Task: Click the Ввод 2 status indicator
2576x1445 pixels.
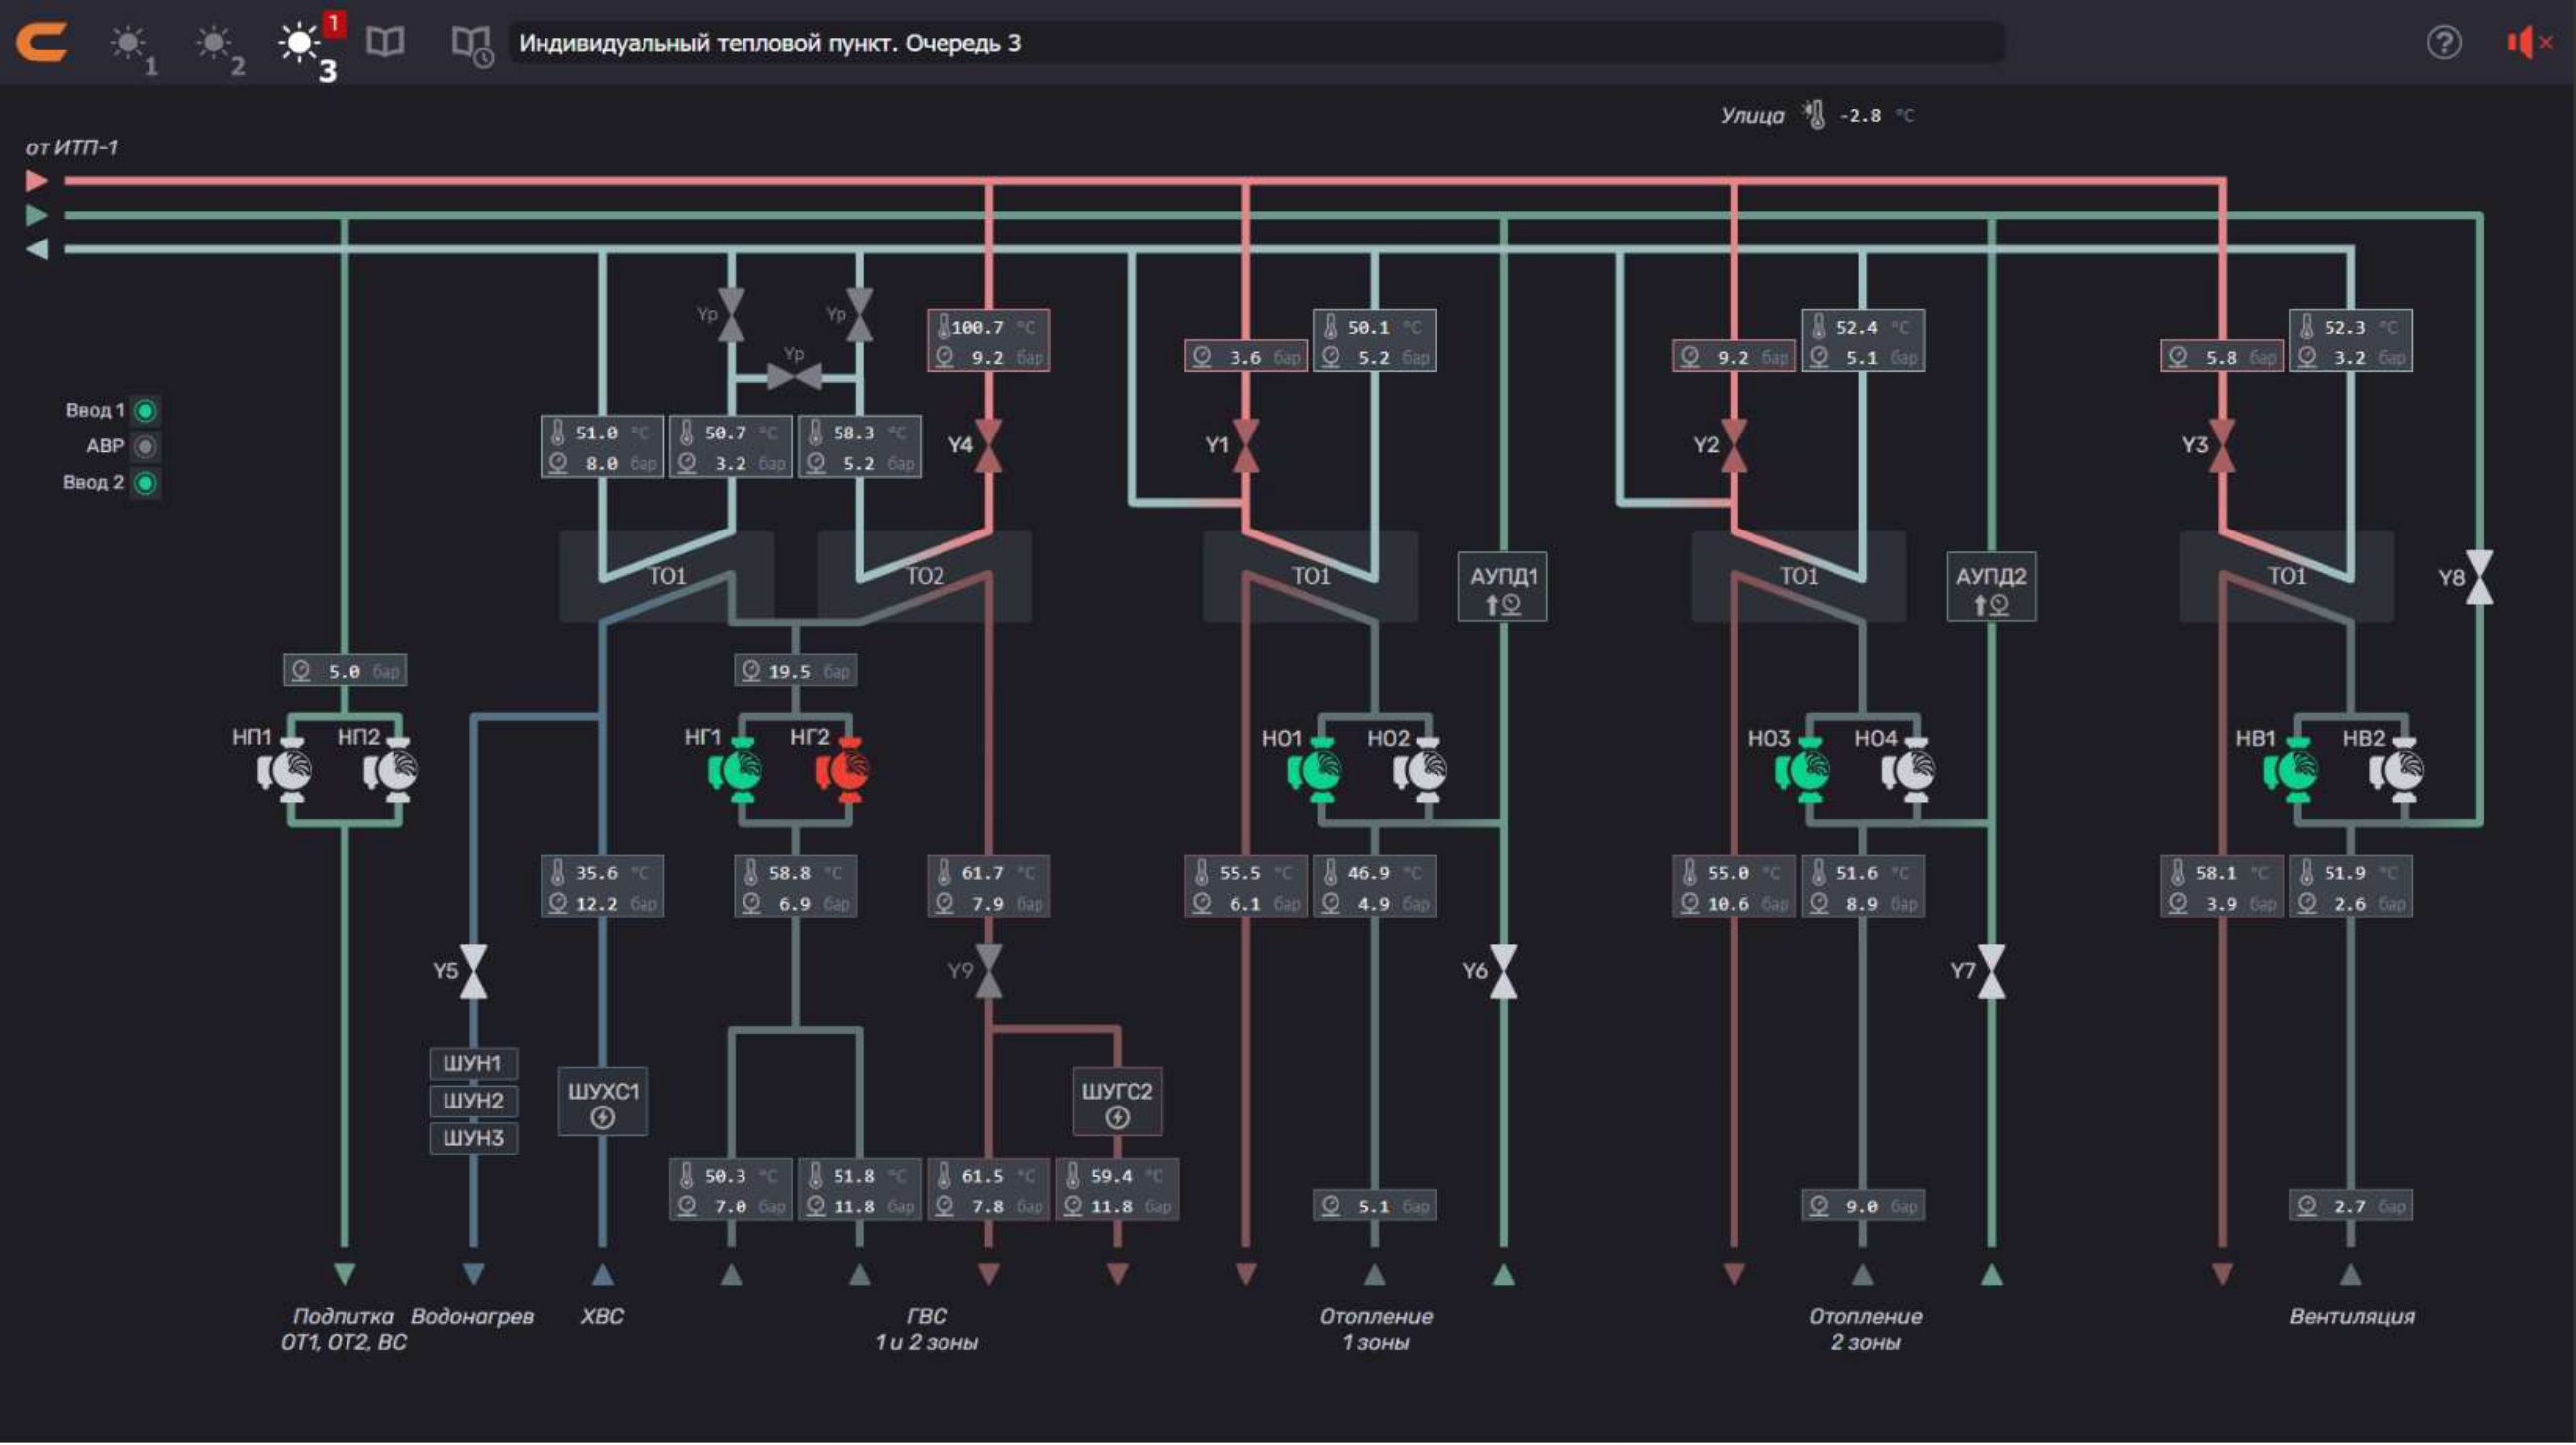Action: point(146,483)
